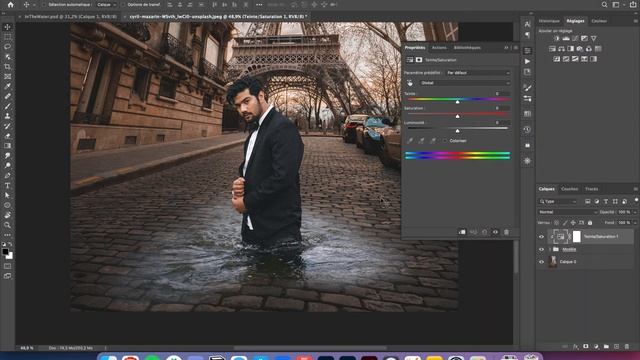Toggle lock all icon in Layers panel
Viewport: 640px width, 360px height.
click(x=590, y=223)
